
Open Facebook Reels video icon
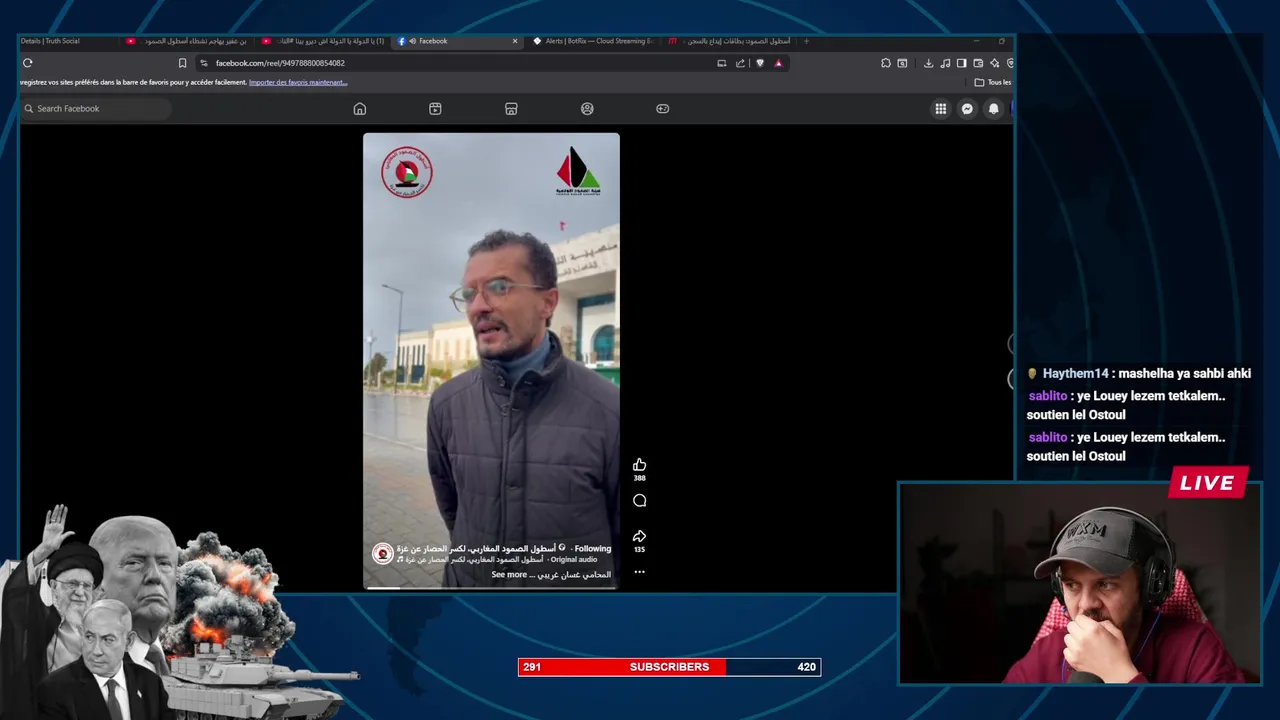(x=435, y=109)
